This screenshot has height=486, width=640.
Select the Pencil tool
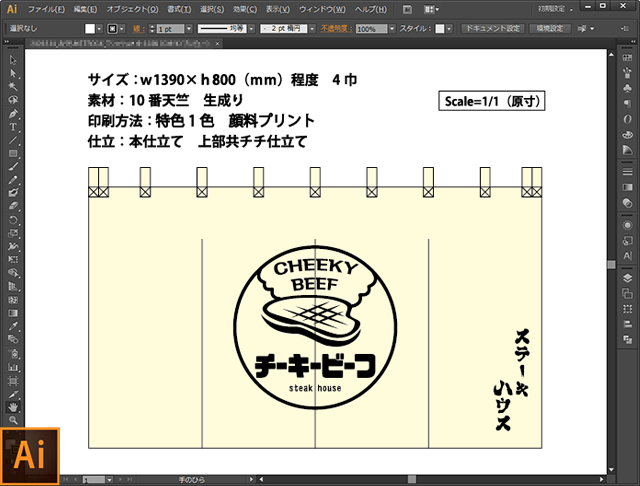coord(13,180)
